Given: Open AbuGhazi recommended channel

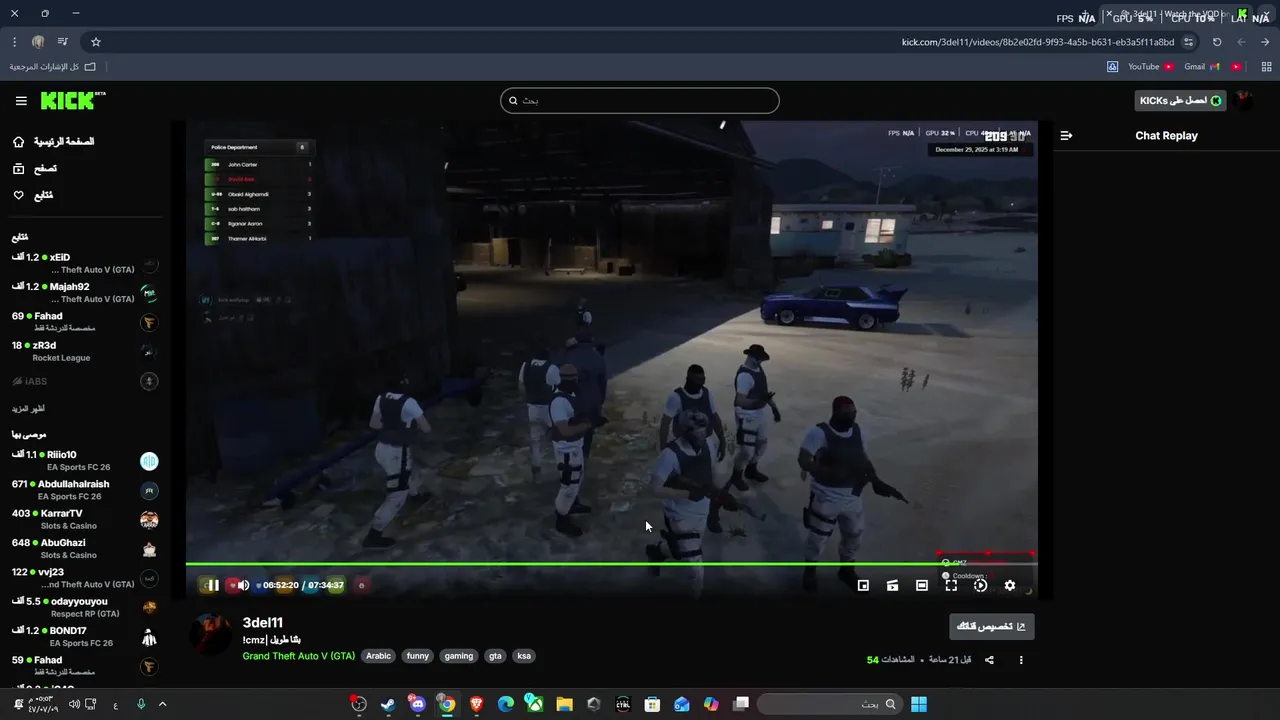Looking at the screenshot, I should (x=85, y=549).
